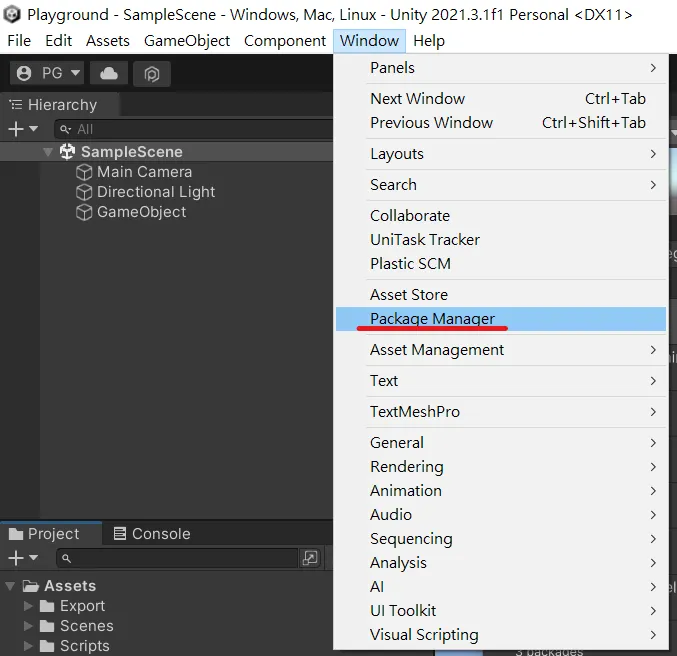677x656 pixels.
Task: Open the Project panel create plus dropdown
Action: click(x=23, y=558)
